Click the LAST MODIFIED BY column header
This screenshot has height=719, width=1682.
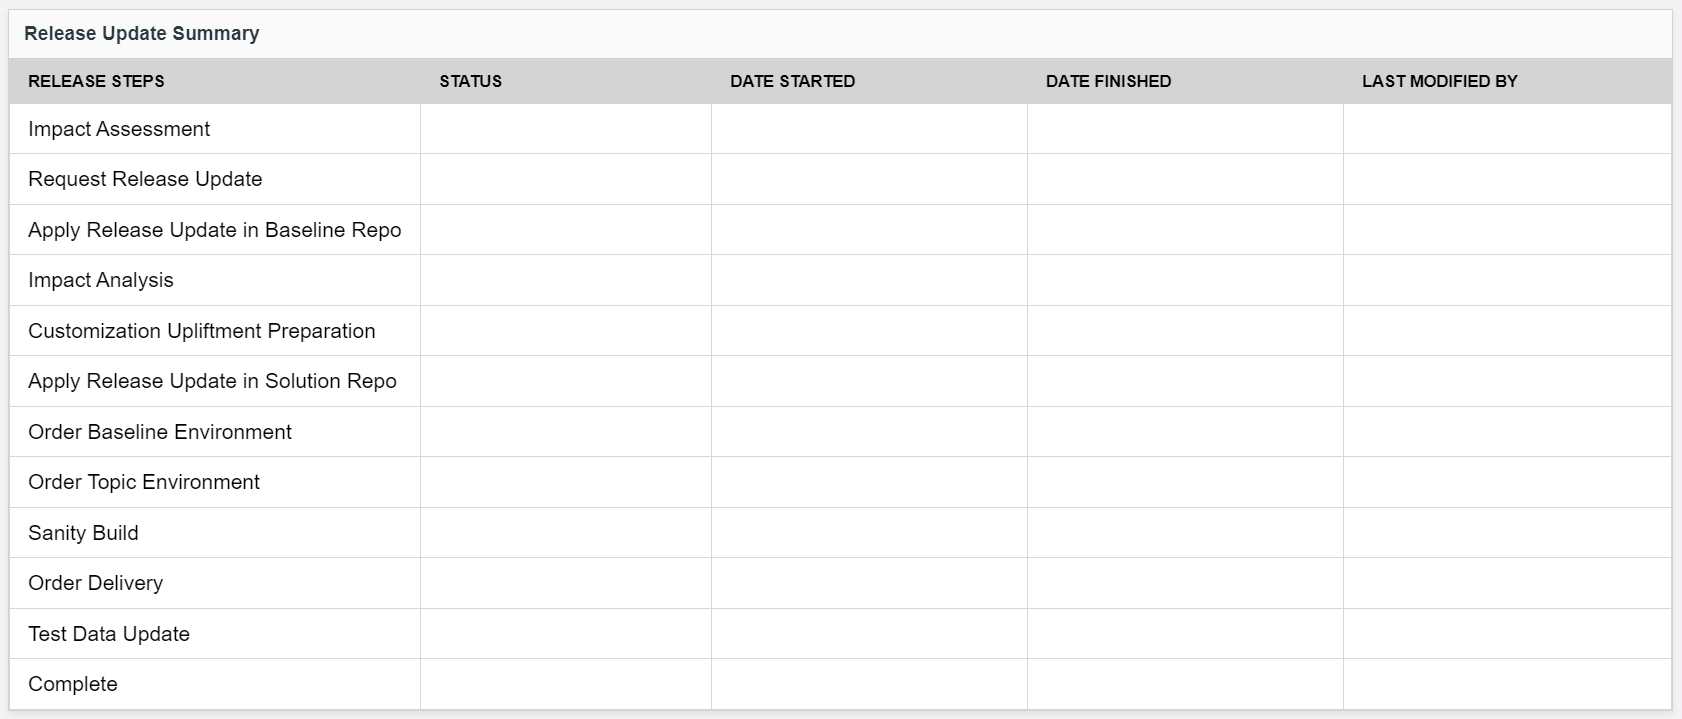1439,81
